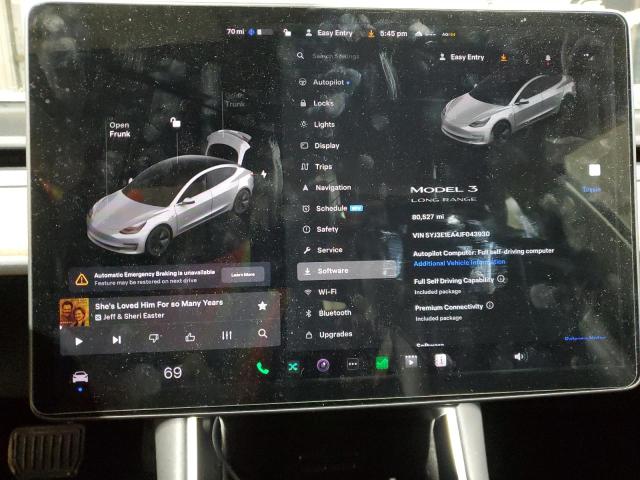Open the Theater video app
Viewport: 640px width, 480px height.
point(411,361)
